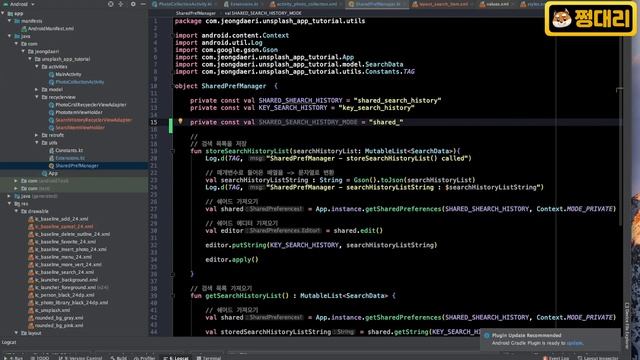Viewport: 640px width, 360px height.
Task: Collapse the activities package
Action: pyautogui.click(x=37, y=67)
